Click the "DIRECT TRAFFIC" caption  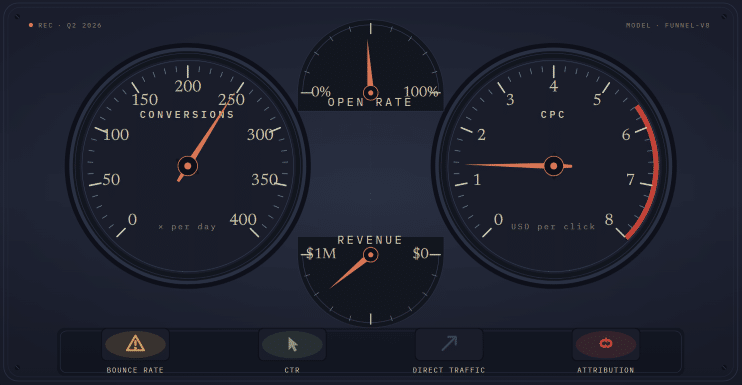click(449, 370)
